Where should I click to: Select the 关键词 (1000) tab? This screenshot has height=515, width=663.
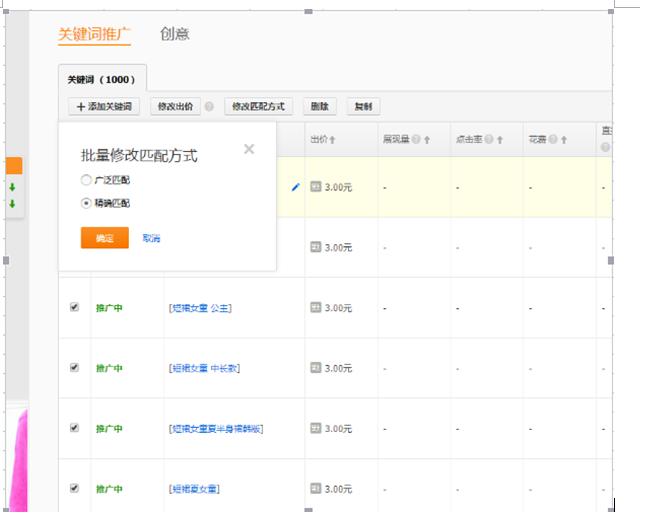pos(102,79)
